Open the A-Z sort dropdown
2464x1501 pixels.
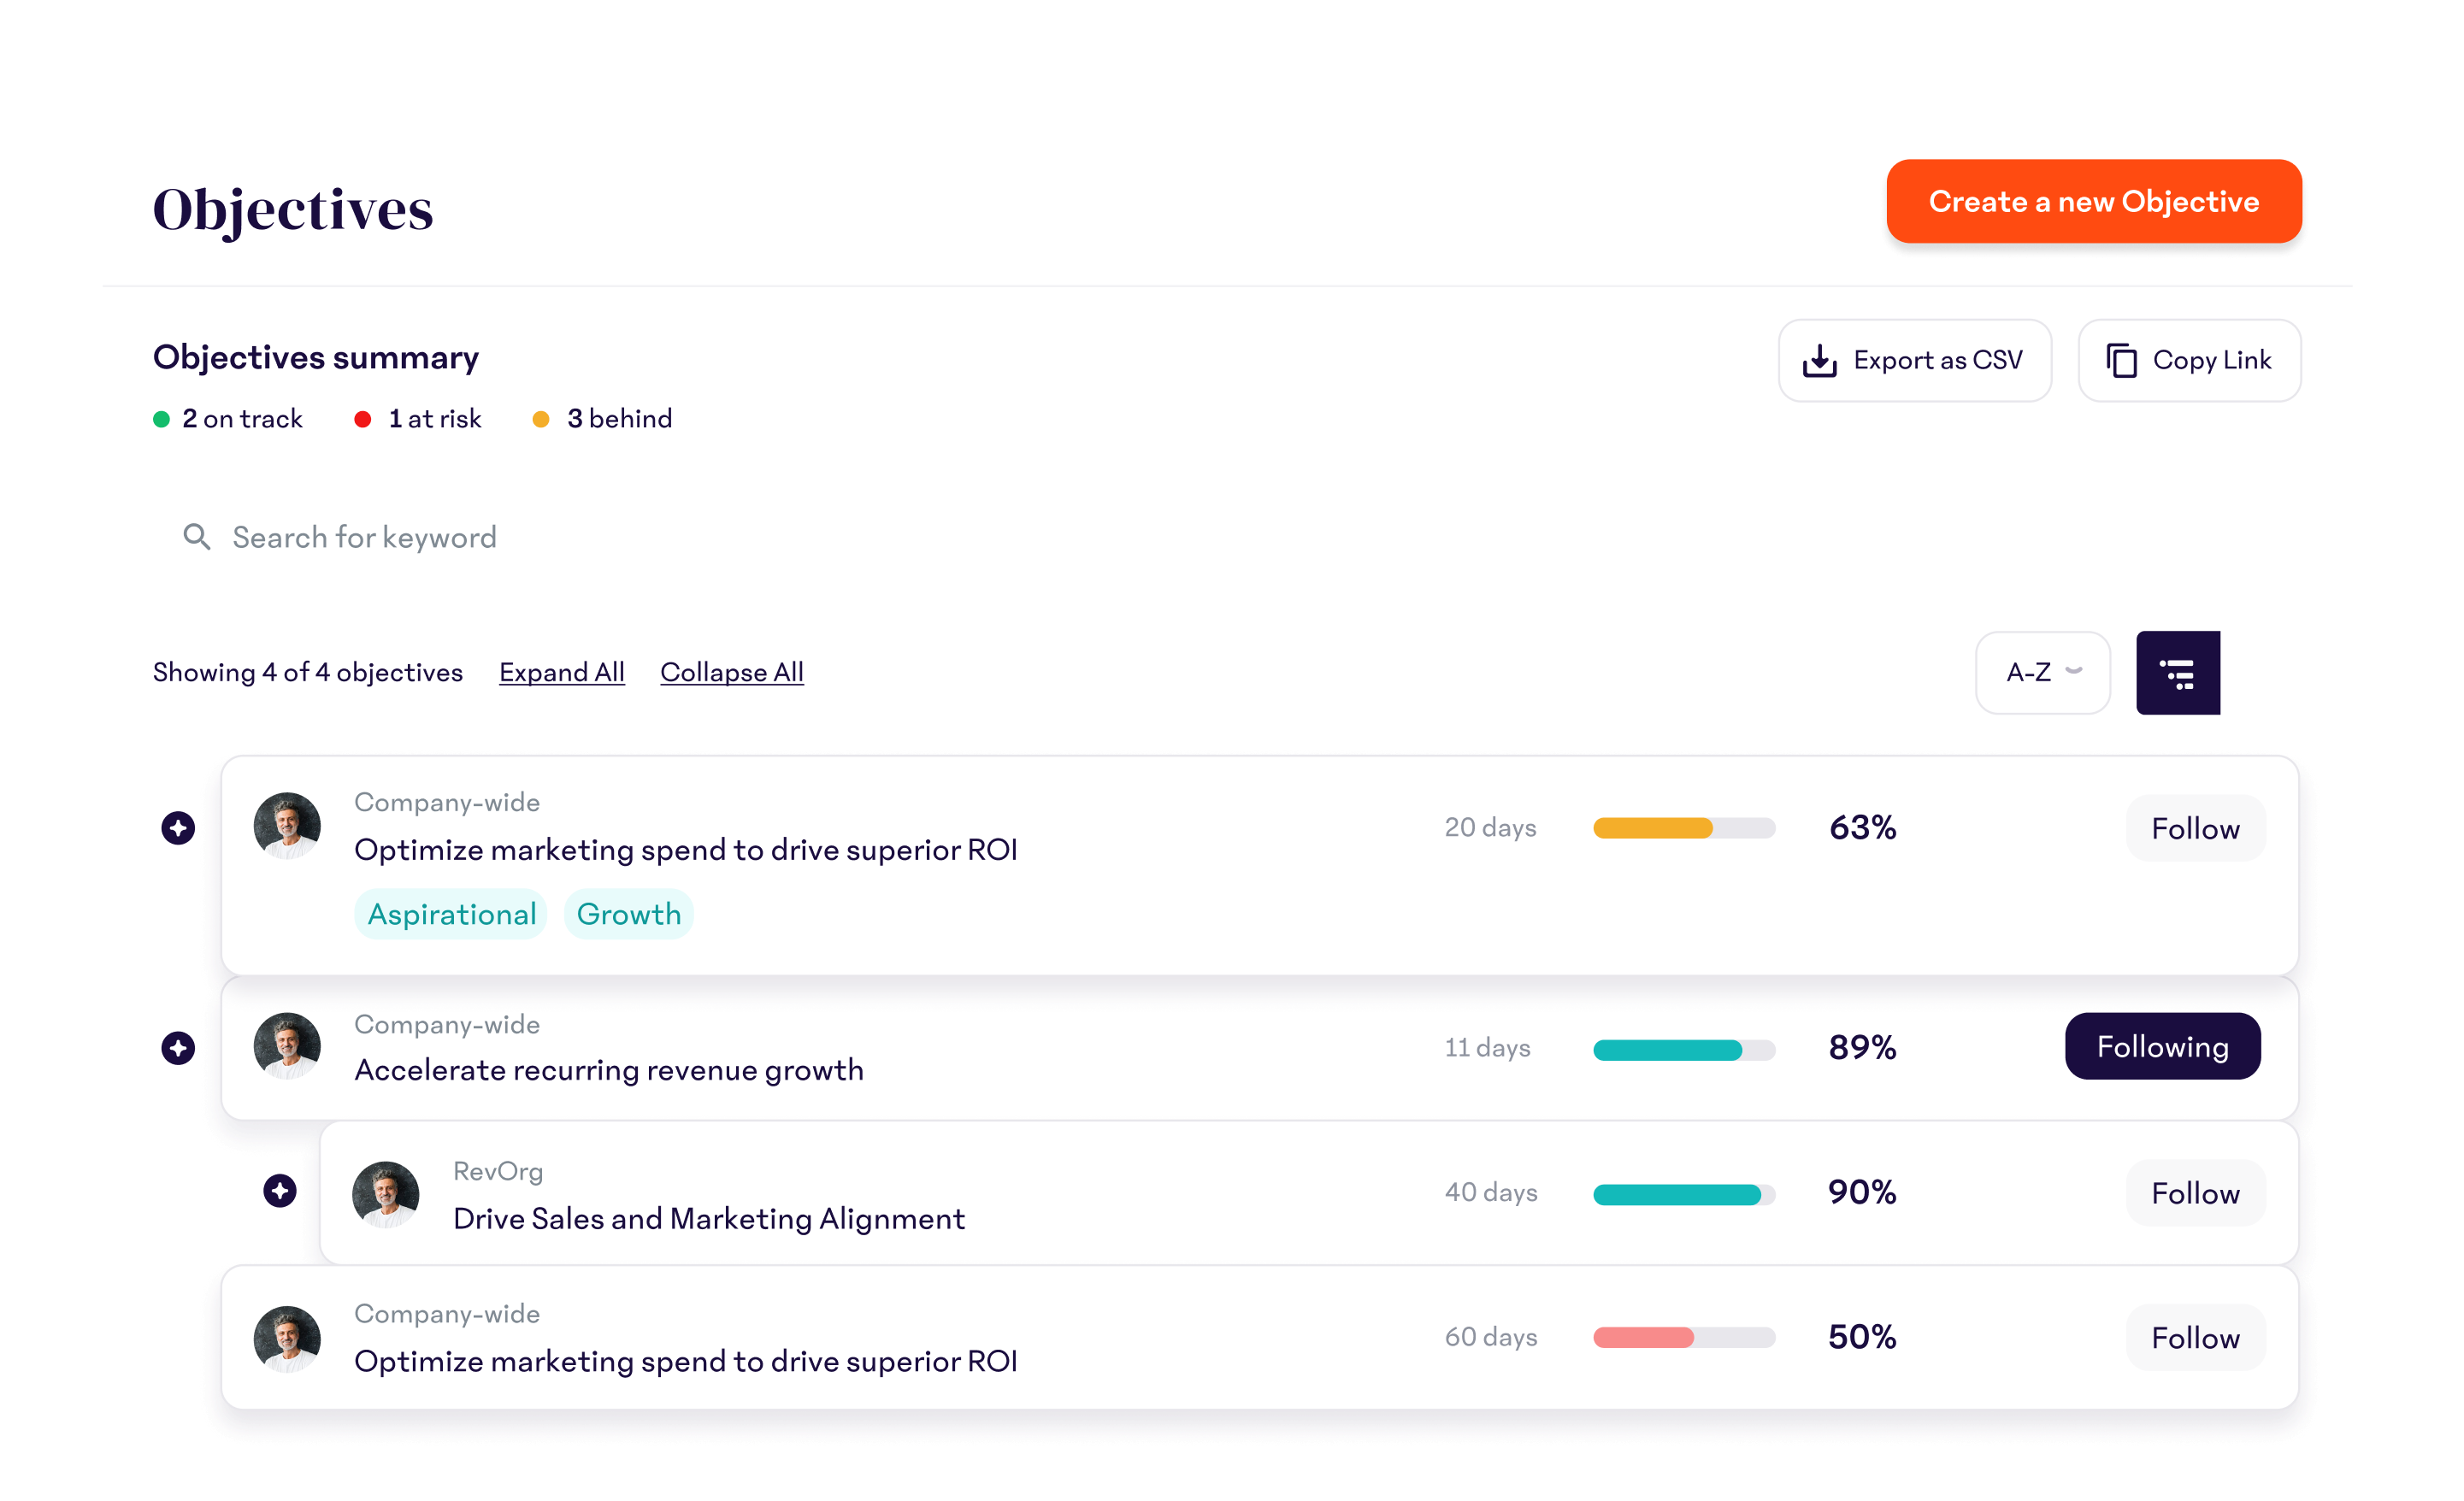2042,673
